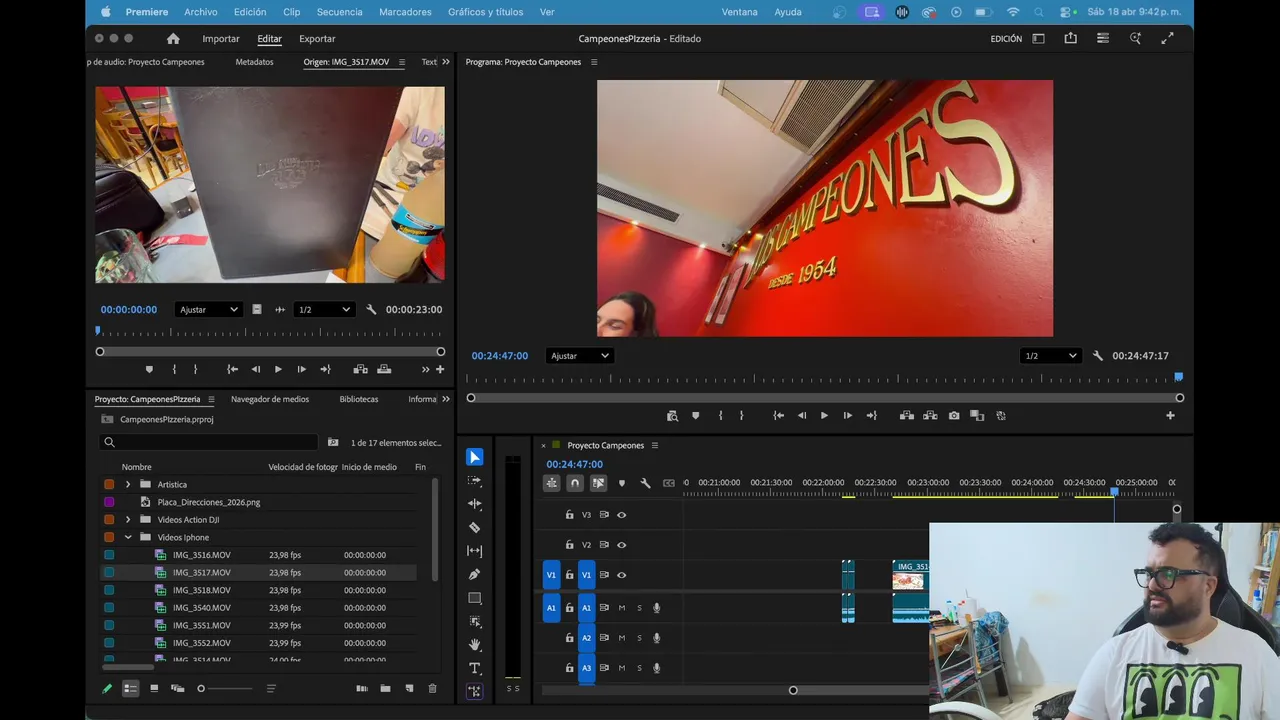Hide the V2 track output
Image resolution: width=1280 pixels, height=720 pixels.
[x=621, y=545]
